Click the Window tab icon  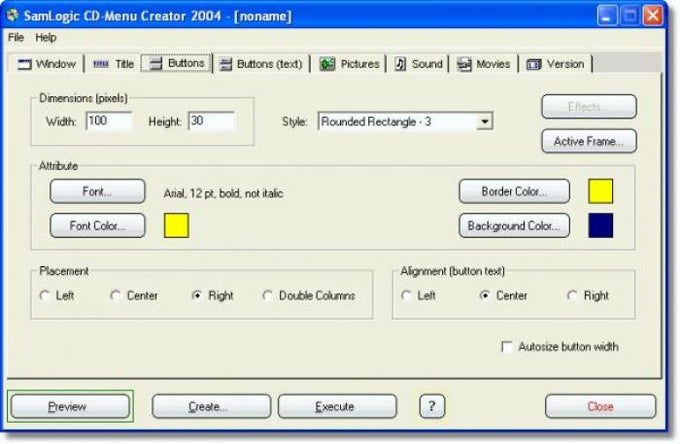coord(24,65)
